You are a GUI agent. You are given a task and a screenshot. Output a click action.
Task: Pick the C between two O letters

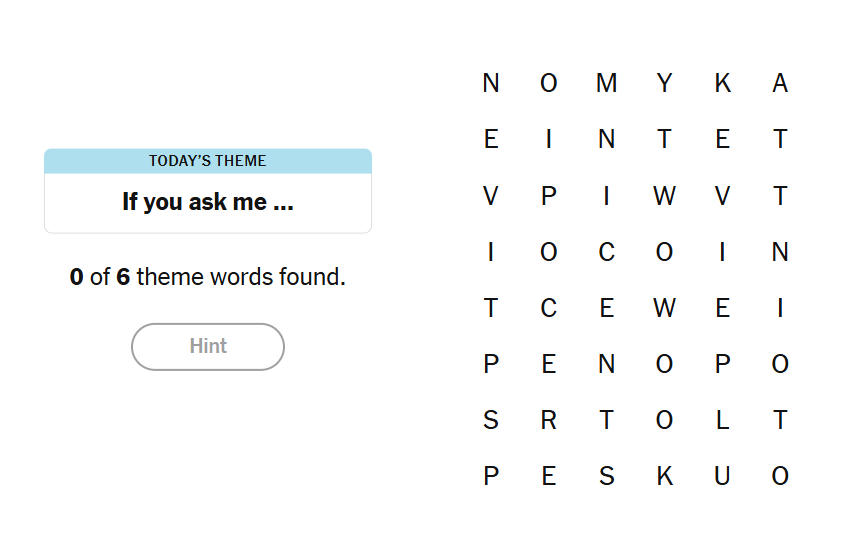click(x=606, y=252)
